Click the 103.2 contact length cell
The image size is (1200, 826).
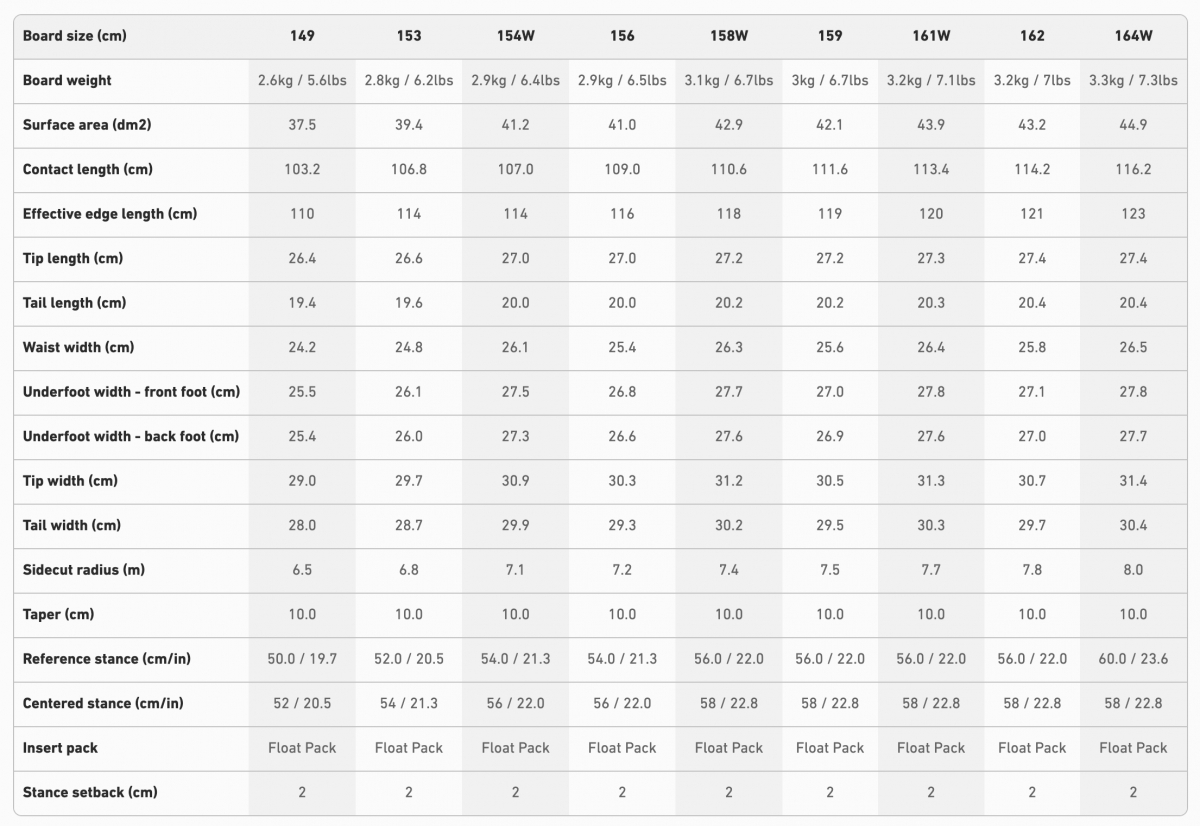(x=302, y=169)
